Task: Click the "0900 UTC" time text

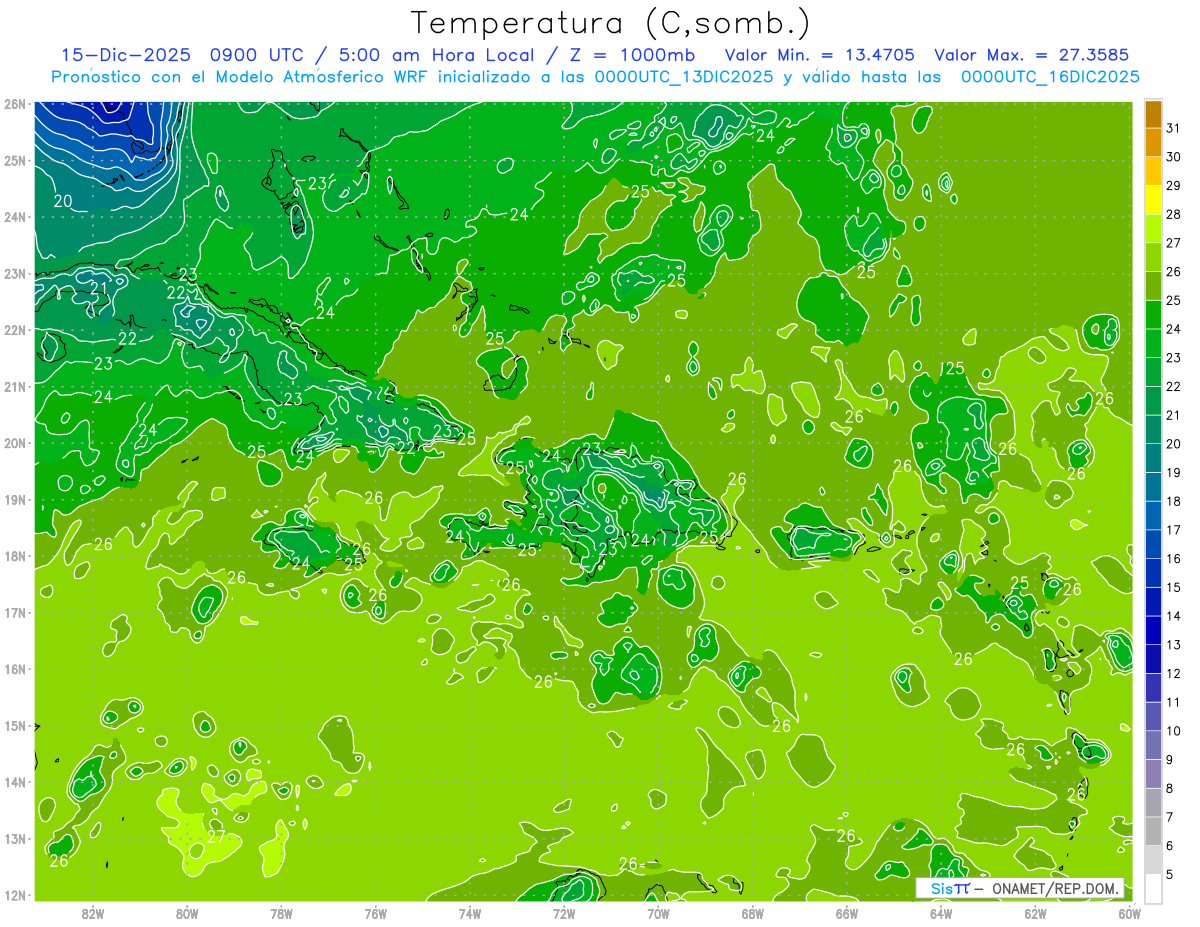Action: (x=256, y=55)
